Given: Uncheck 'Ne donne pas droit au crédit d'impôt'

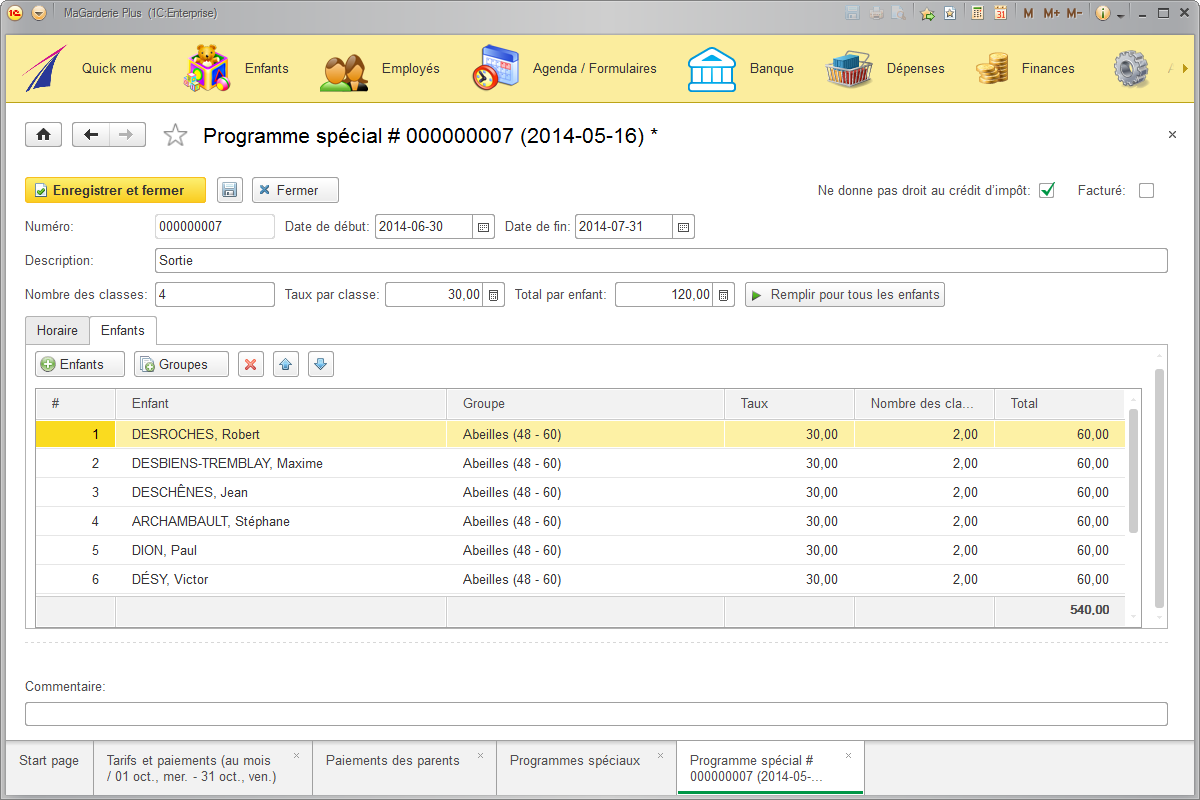Looking at the screenshot, I should [x=1046, y=190].
